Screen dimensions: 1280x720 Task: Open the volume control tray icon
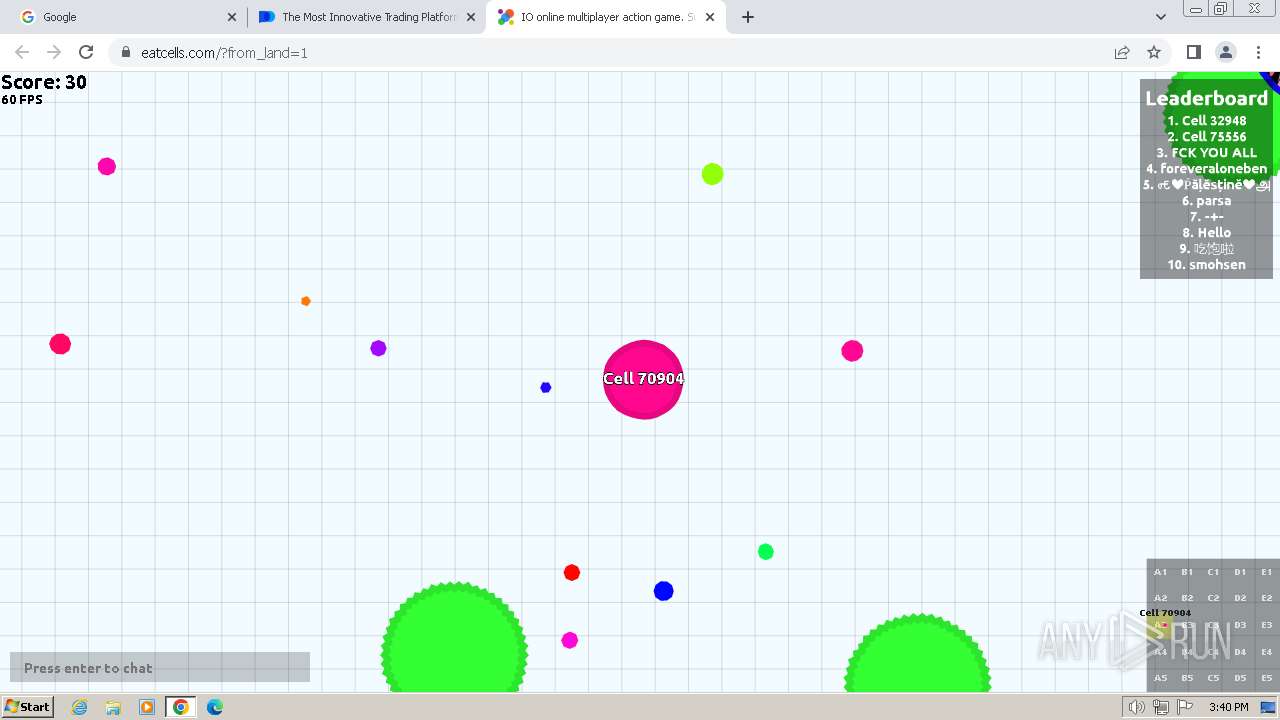click(1137, 707)
